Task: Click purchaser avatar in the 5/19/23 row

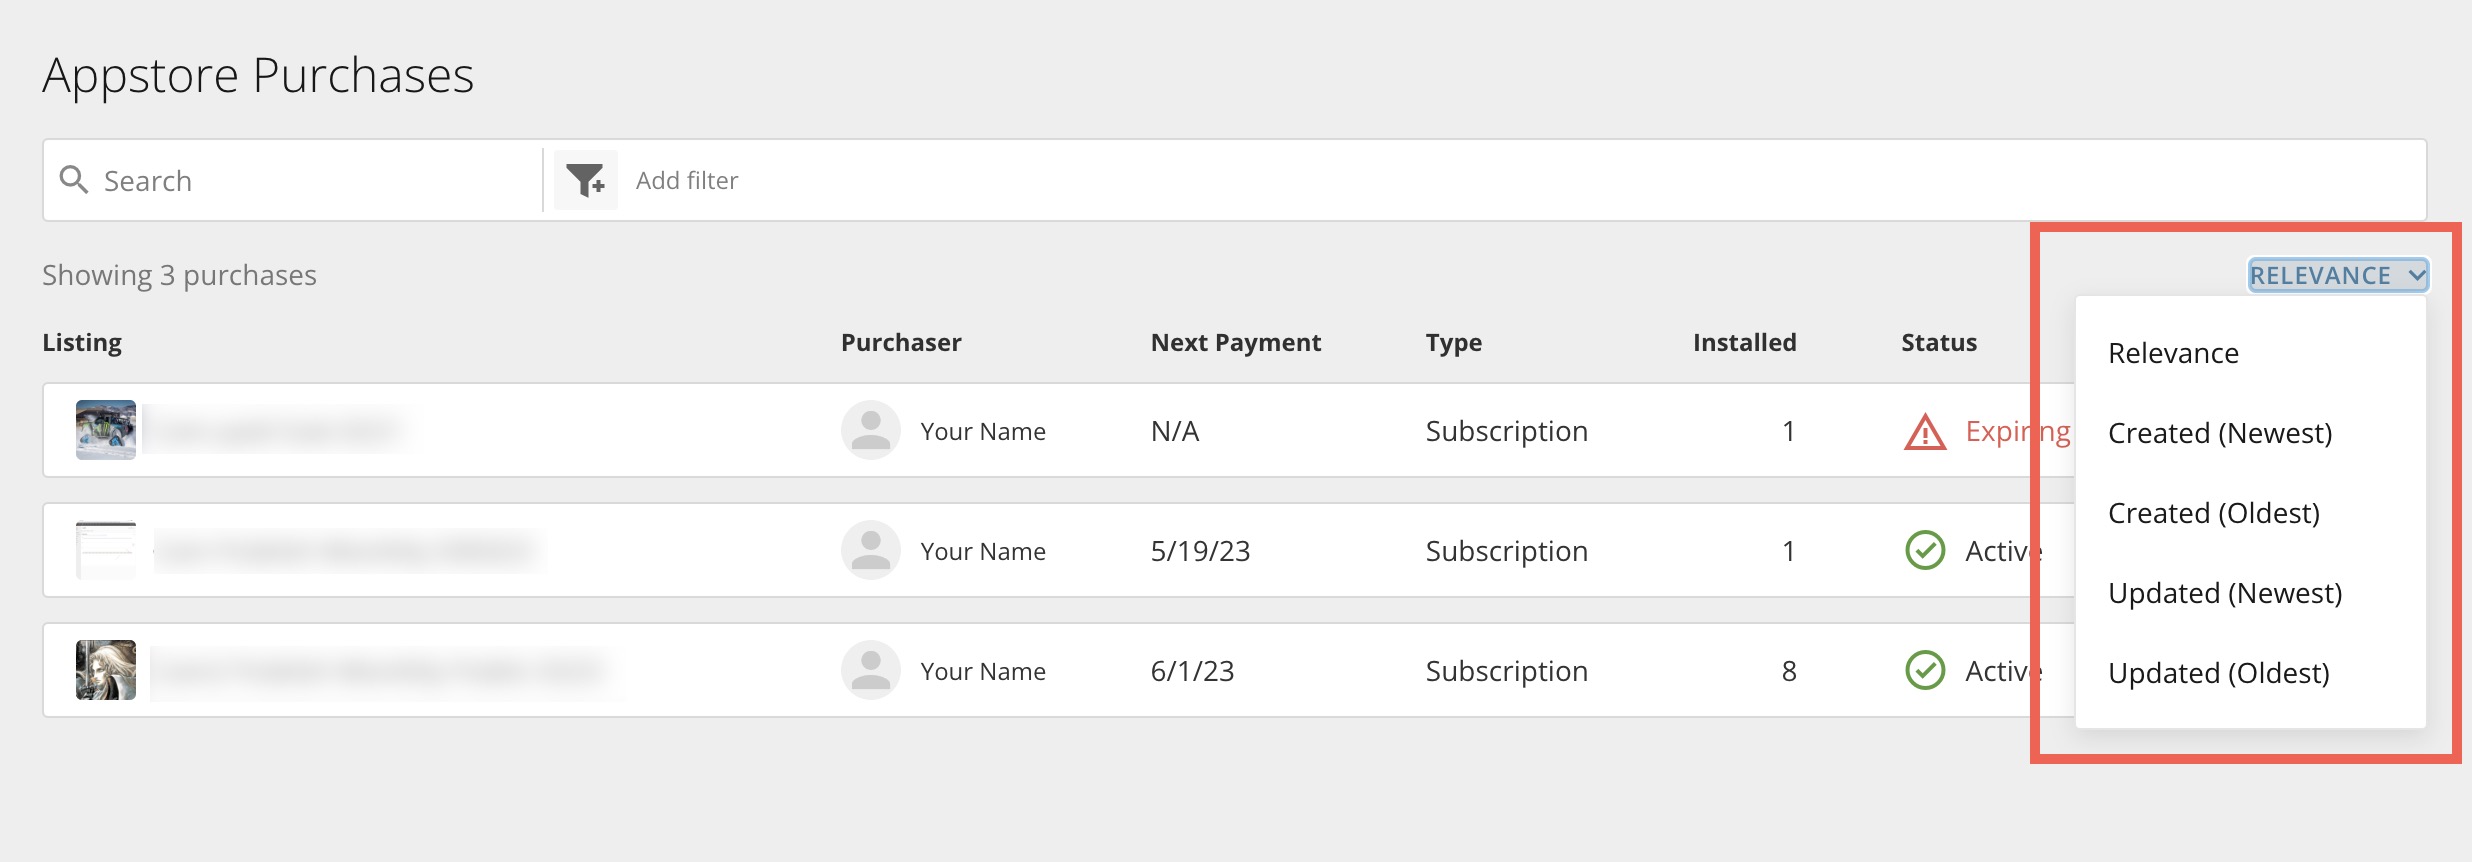Action: point(871,551)
